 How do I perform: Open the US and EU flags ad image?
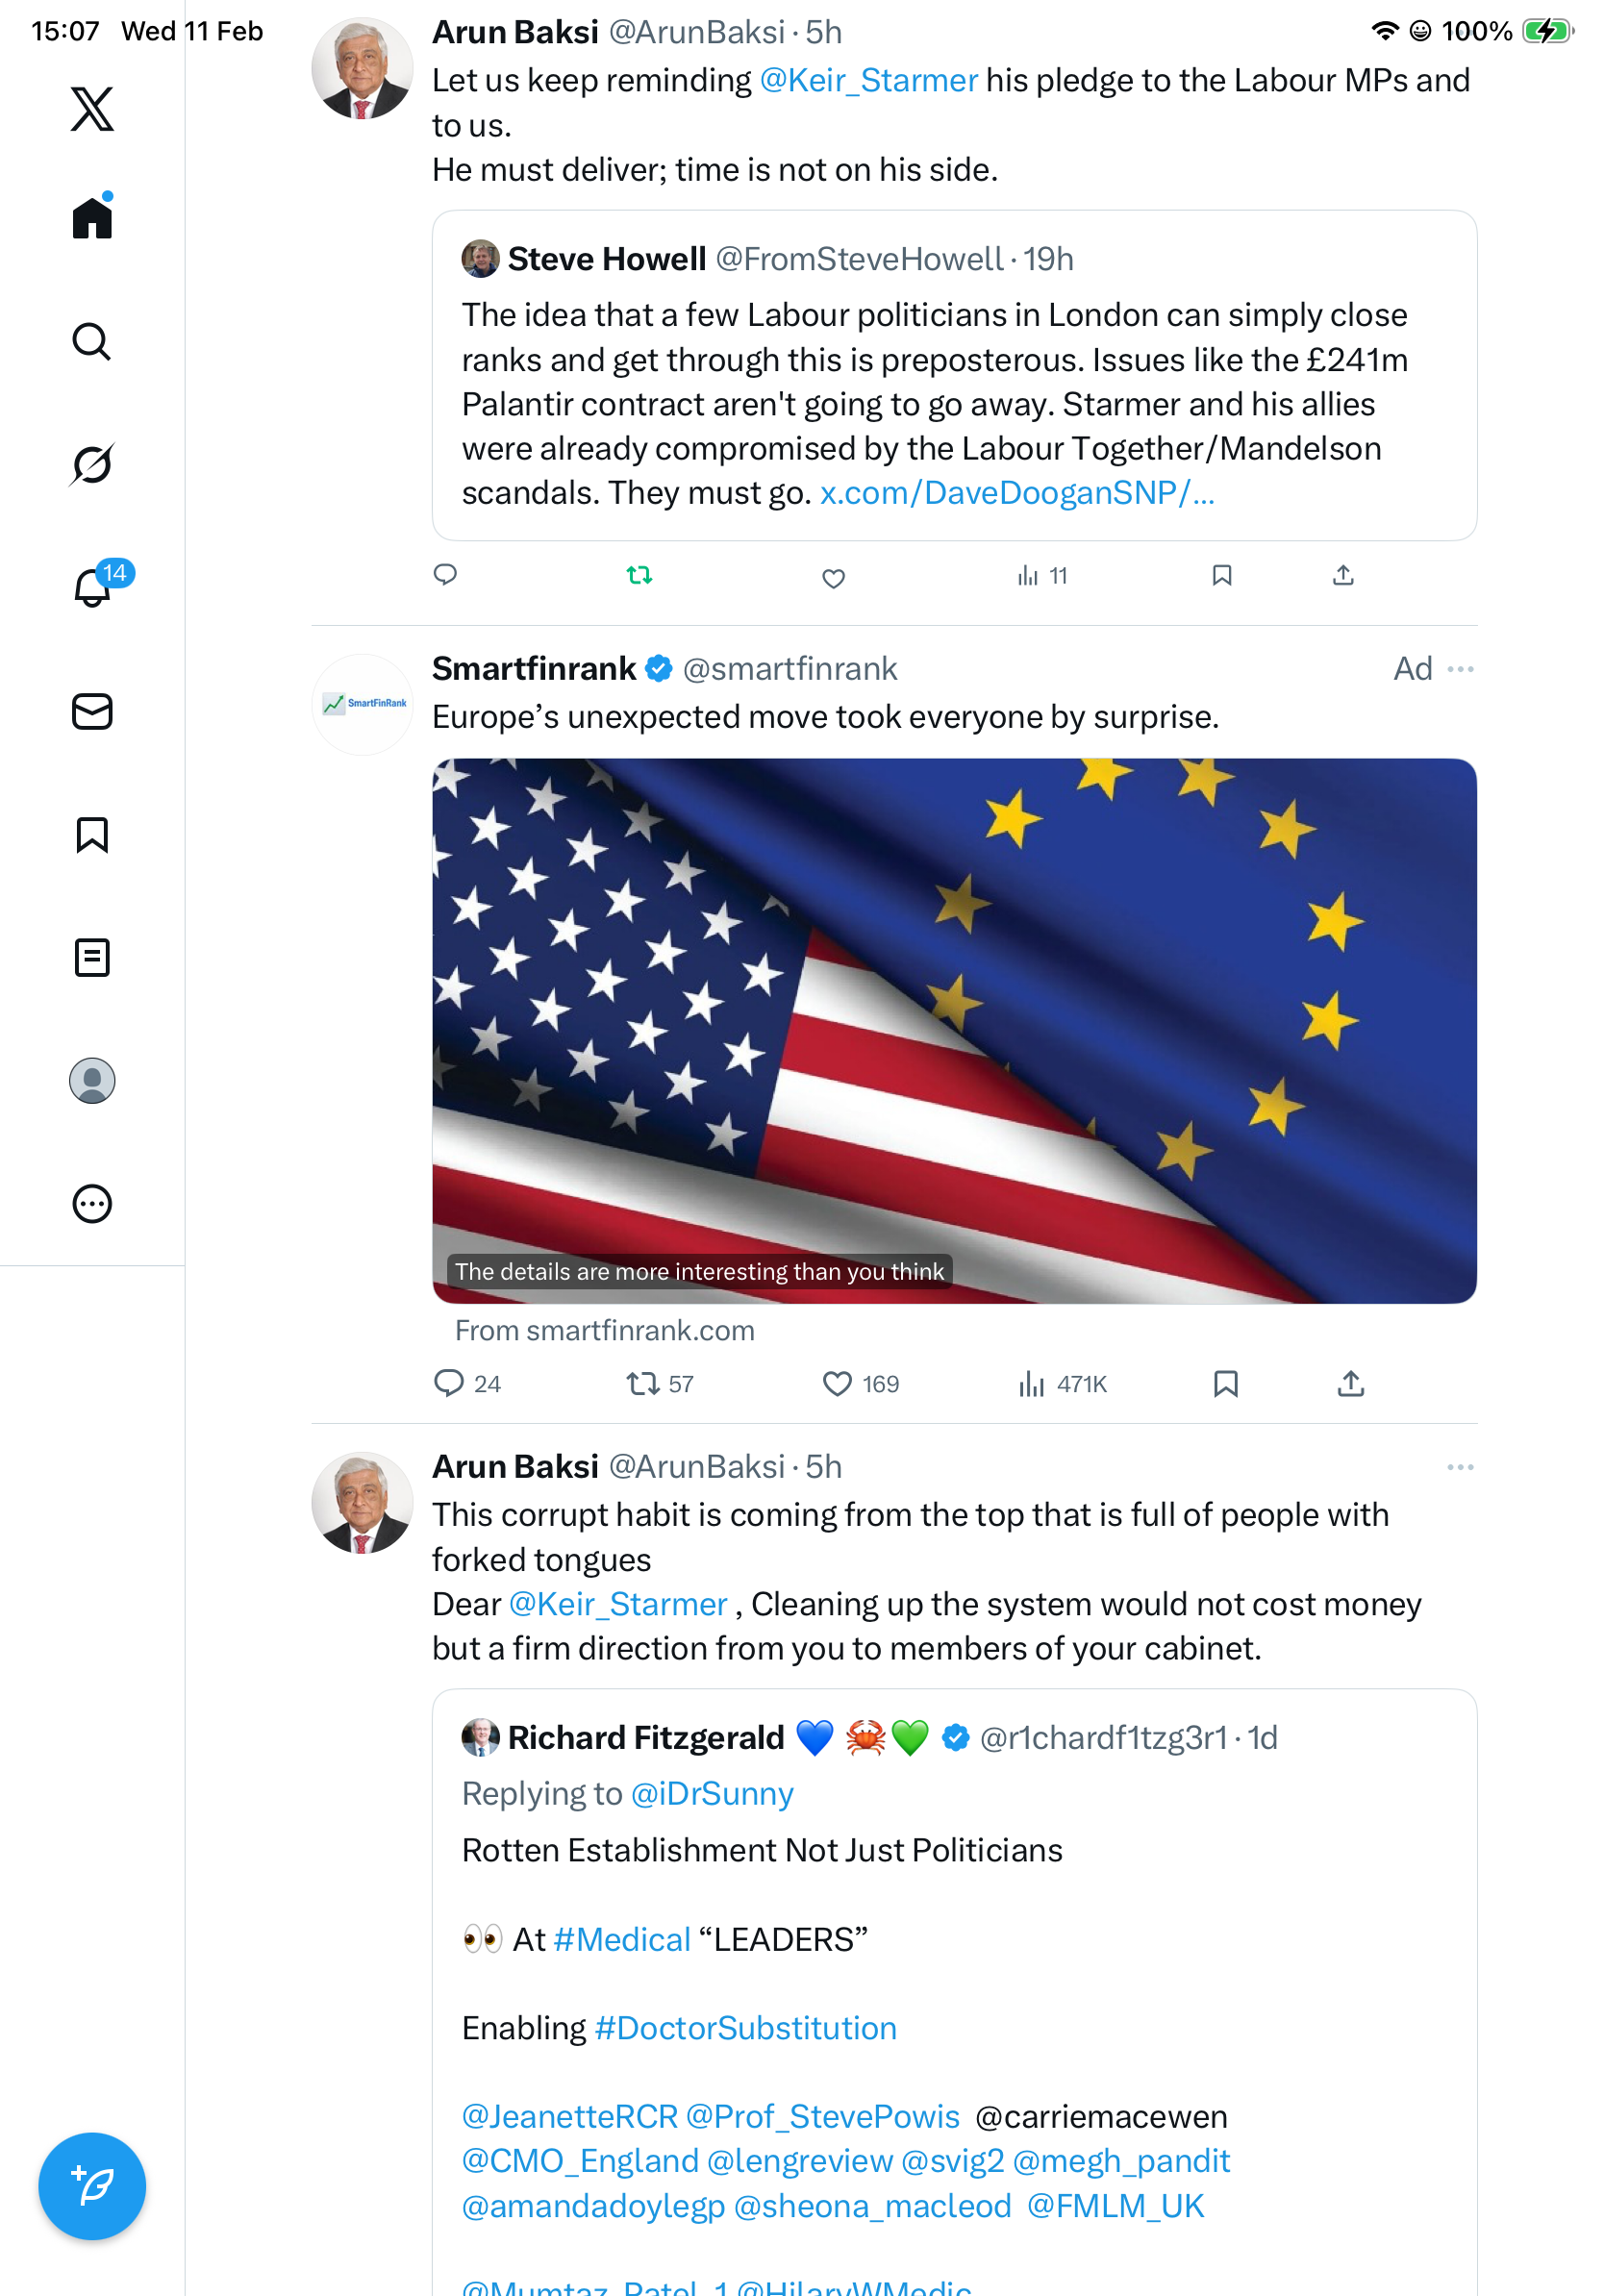954,1030
